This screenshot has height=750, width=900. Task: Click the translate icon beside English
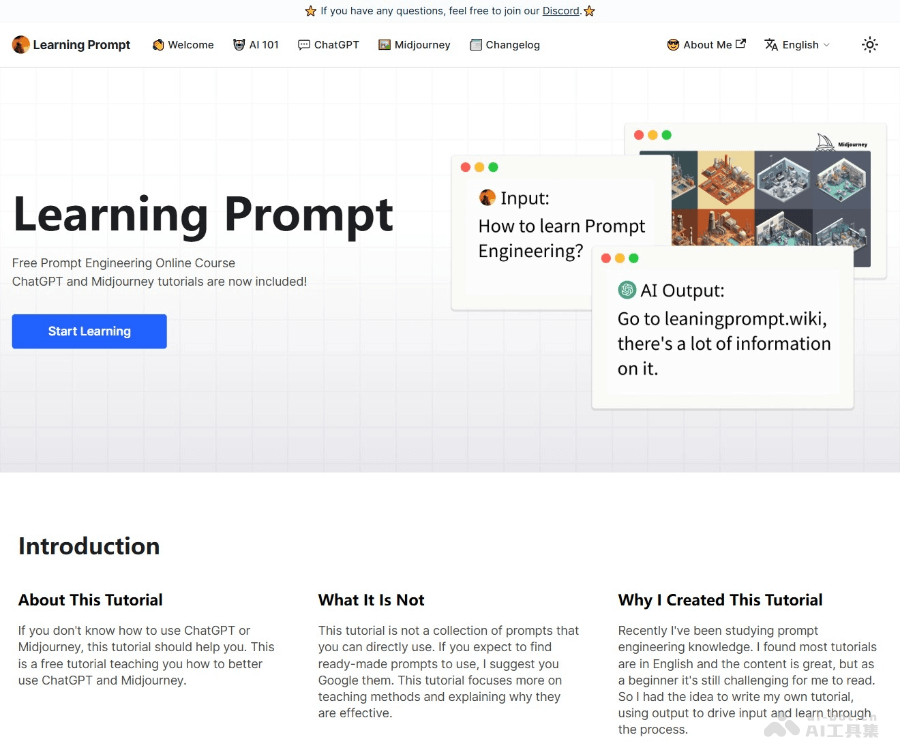tap(772, 44)
